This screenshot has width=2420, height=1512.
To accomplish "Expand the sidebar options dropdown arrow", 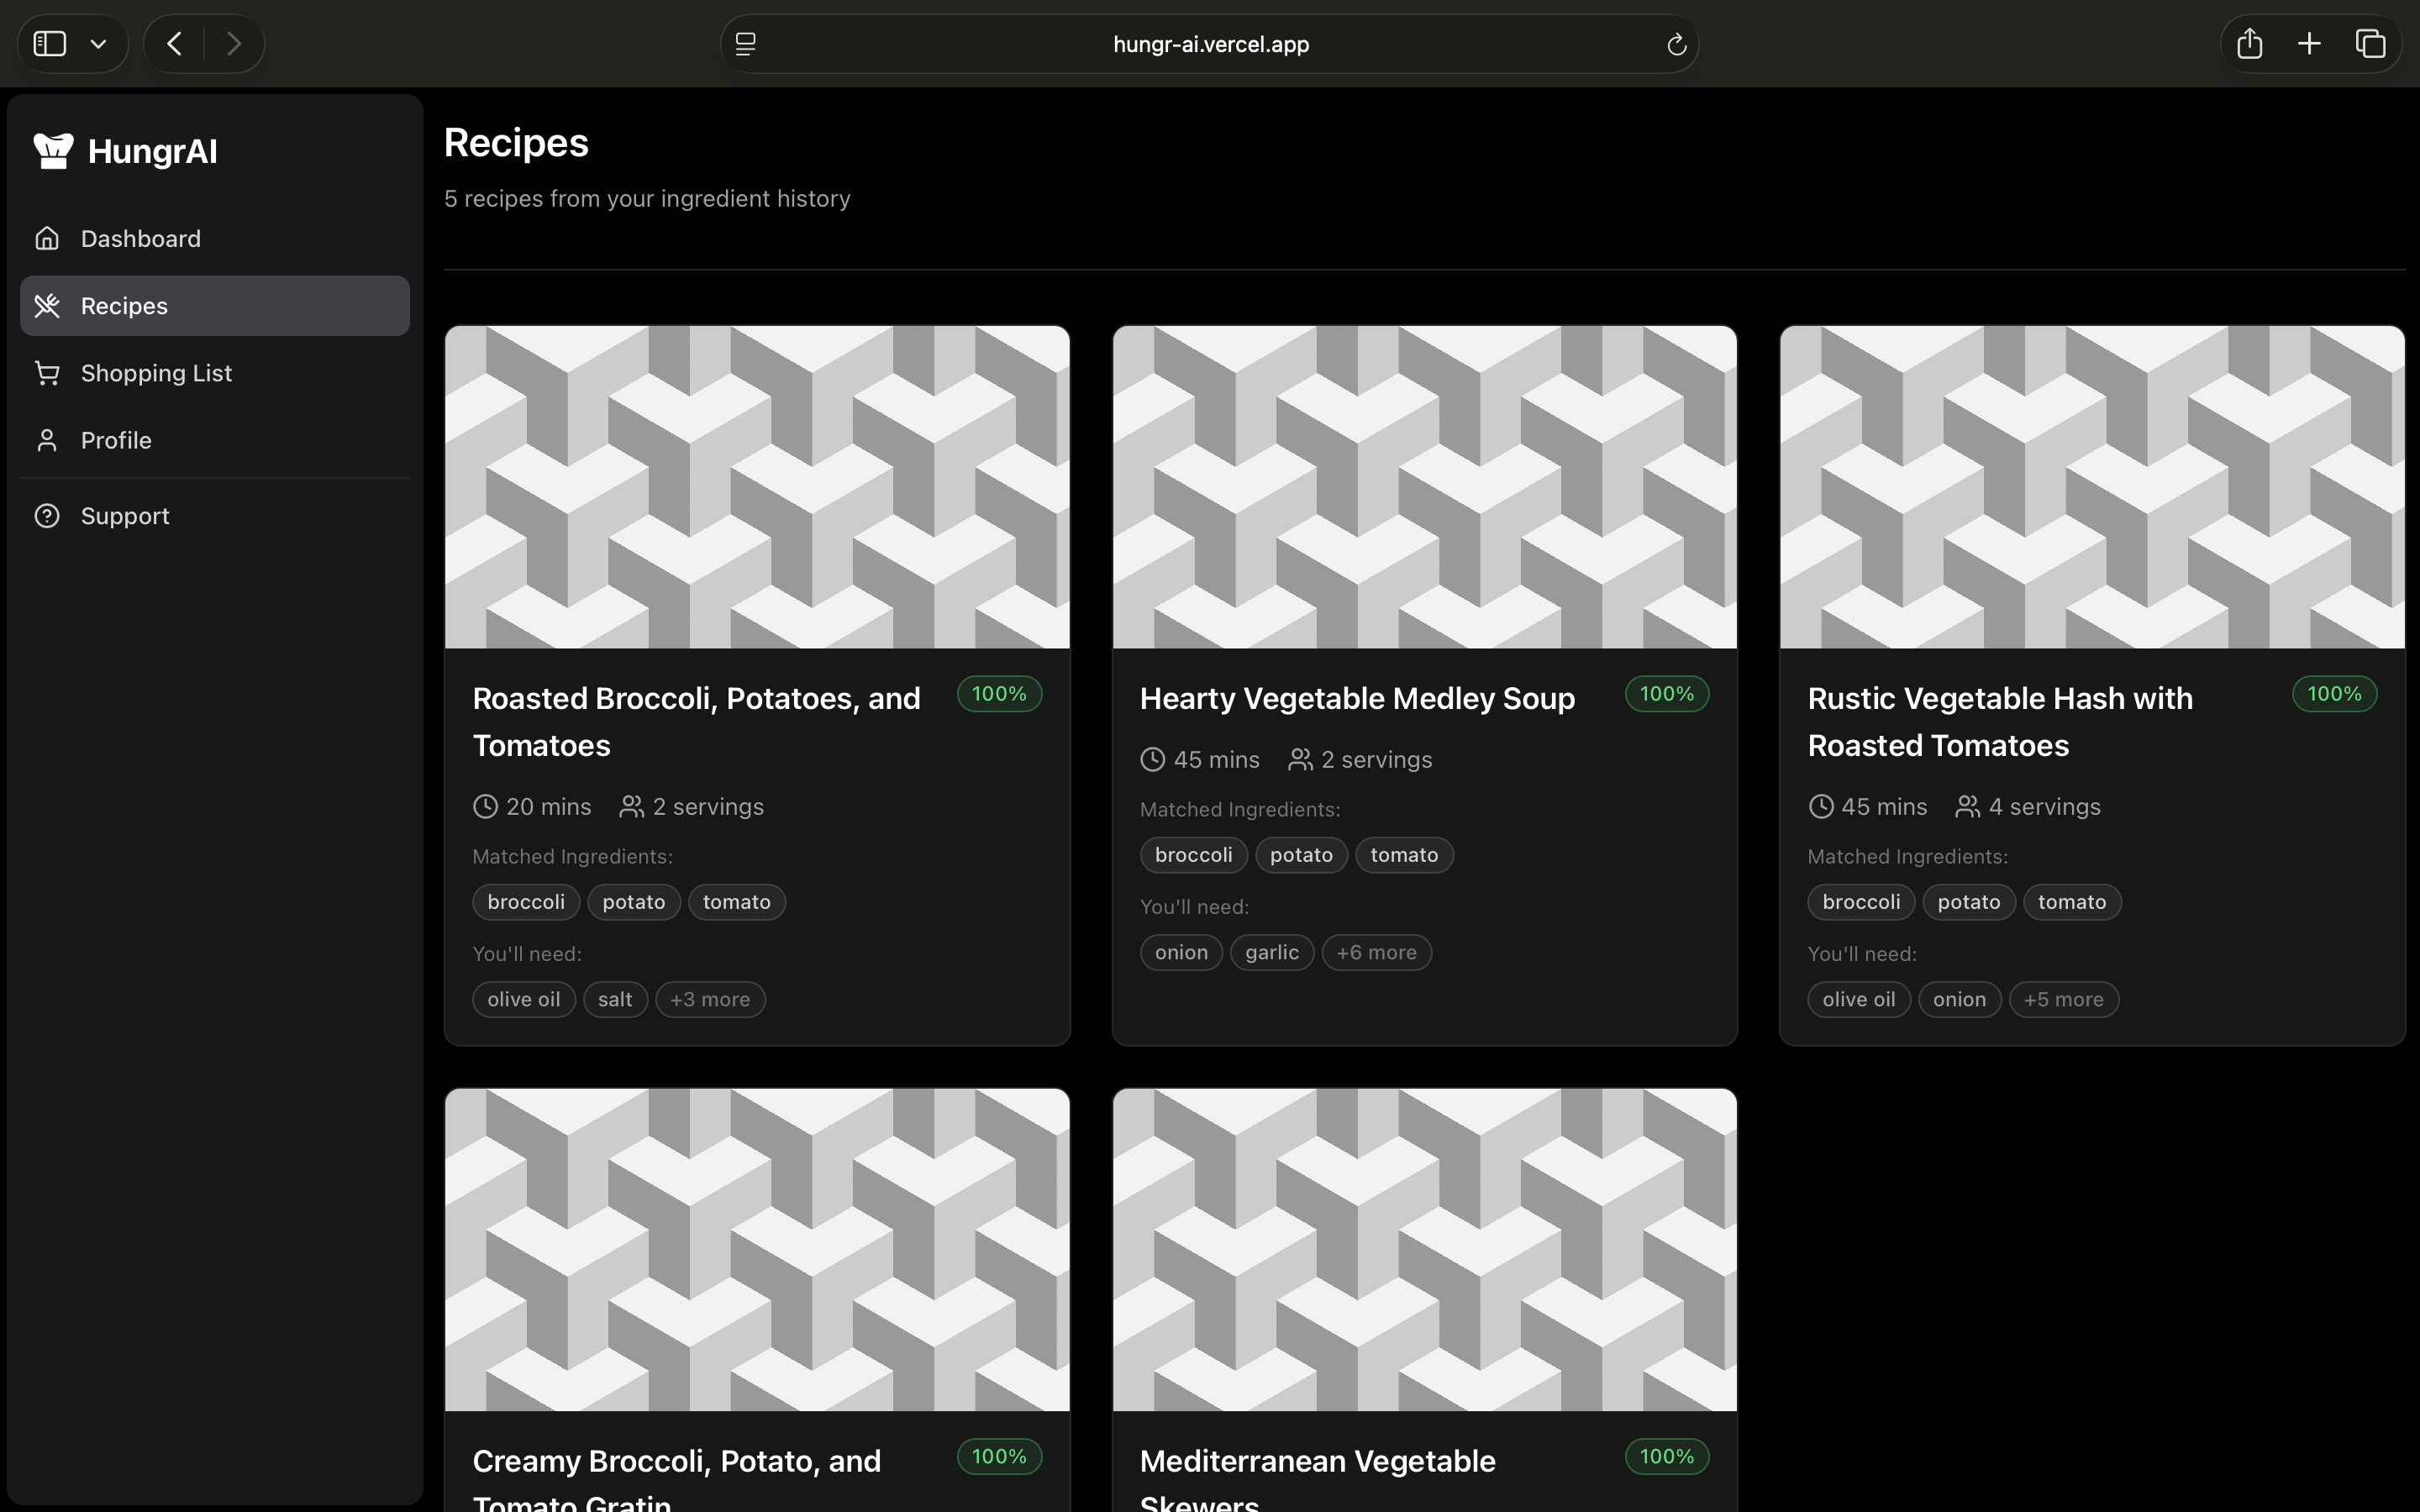I will pos(98,44).
